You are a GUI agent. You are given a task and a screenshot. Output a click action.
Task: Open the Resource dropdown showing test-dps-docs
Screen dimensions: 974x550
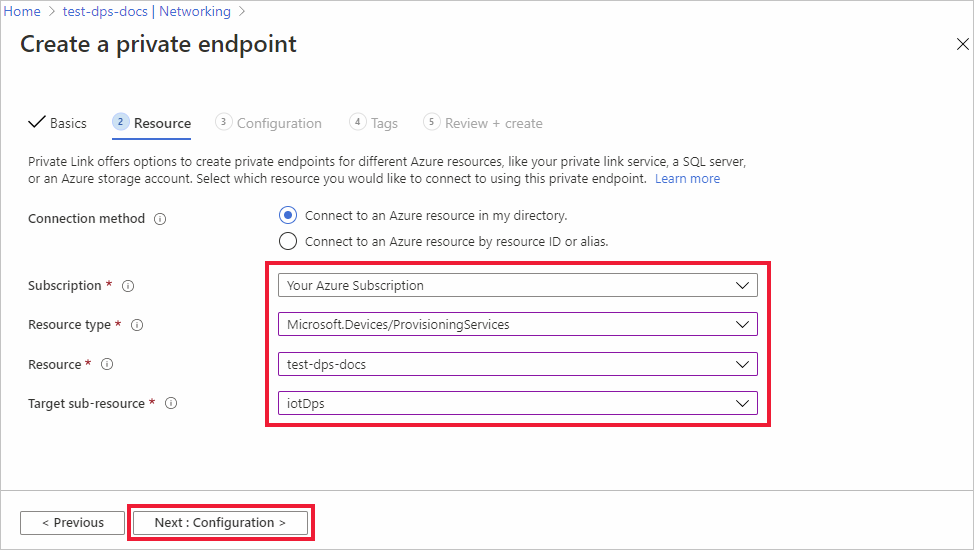coord(517,365)
